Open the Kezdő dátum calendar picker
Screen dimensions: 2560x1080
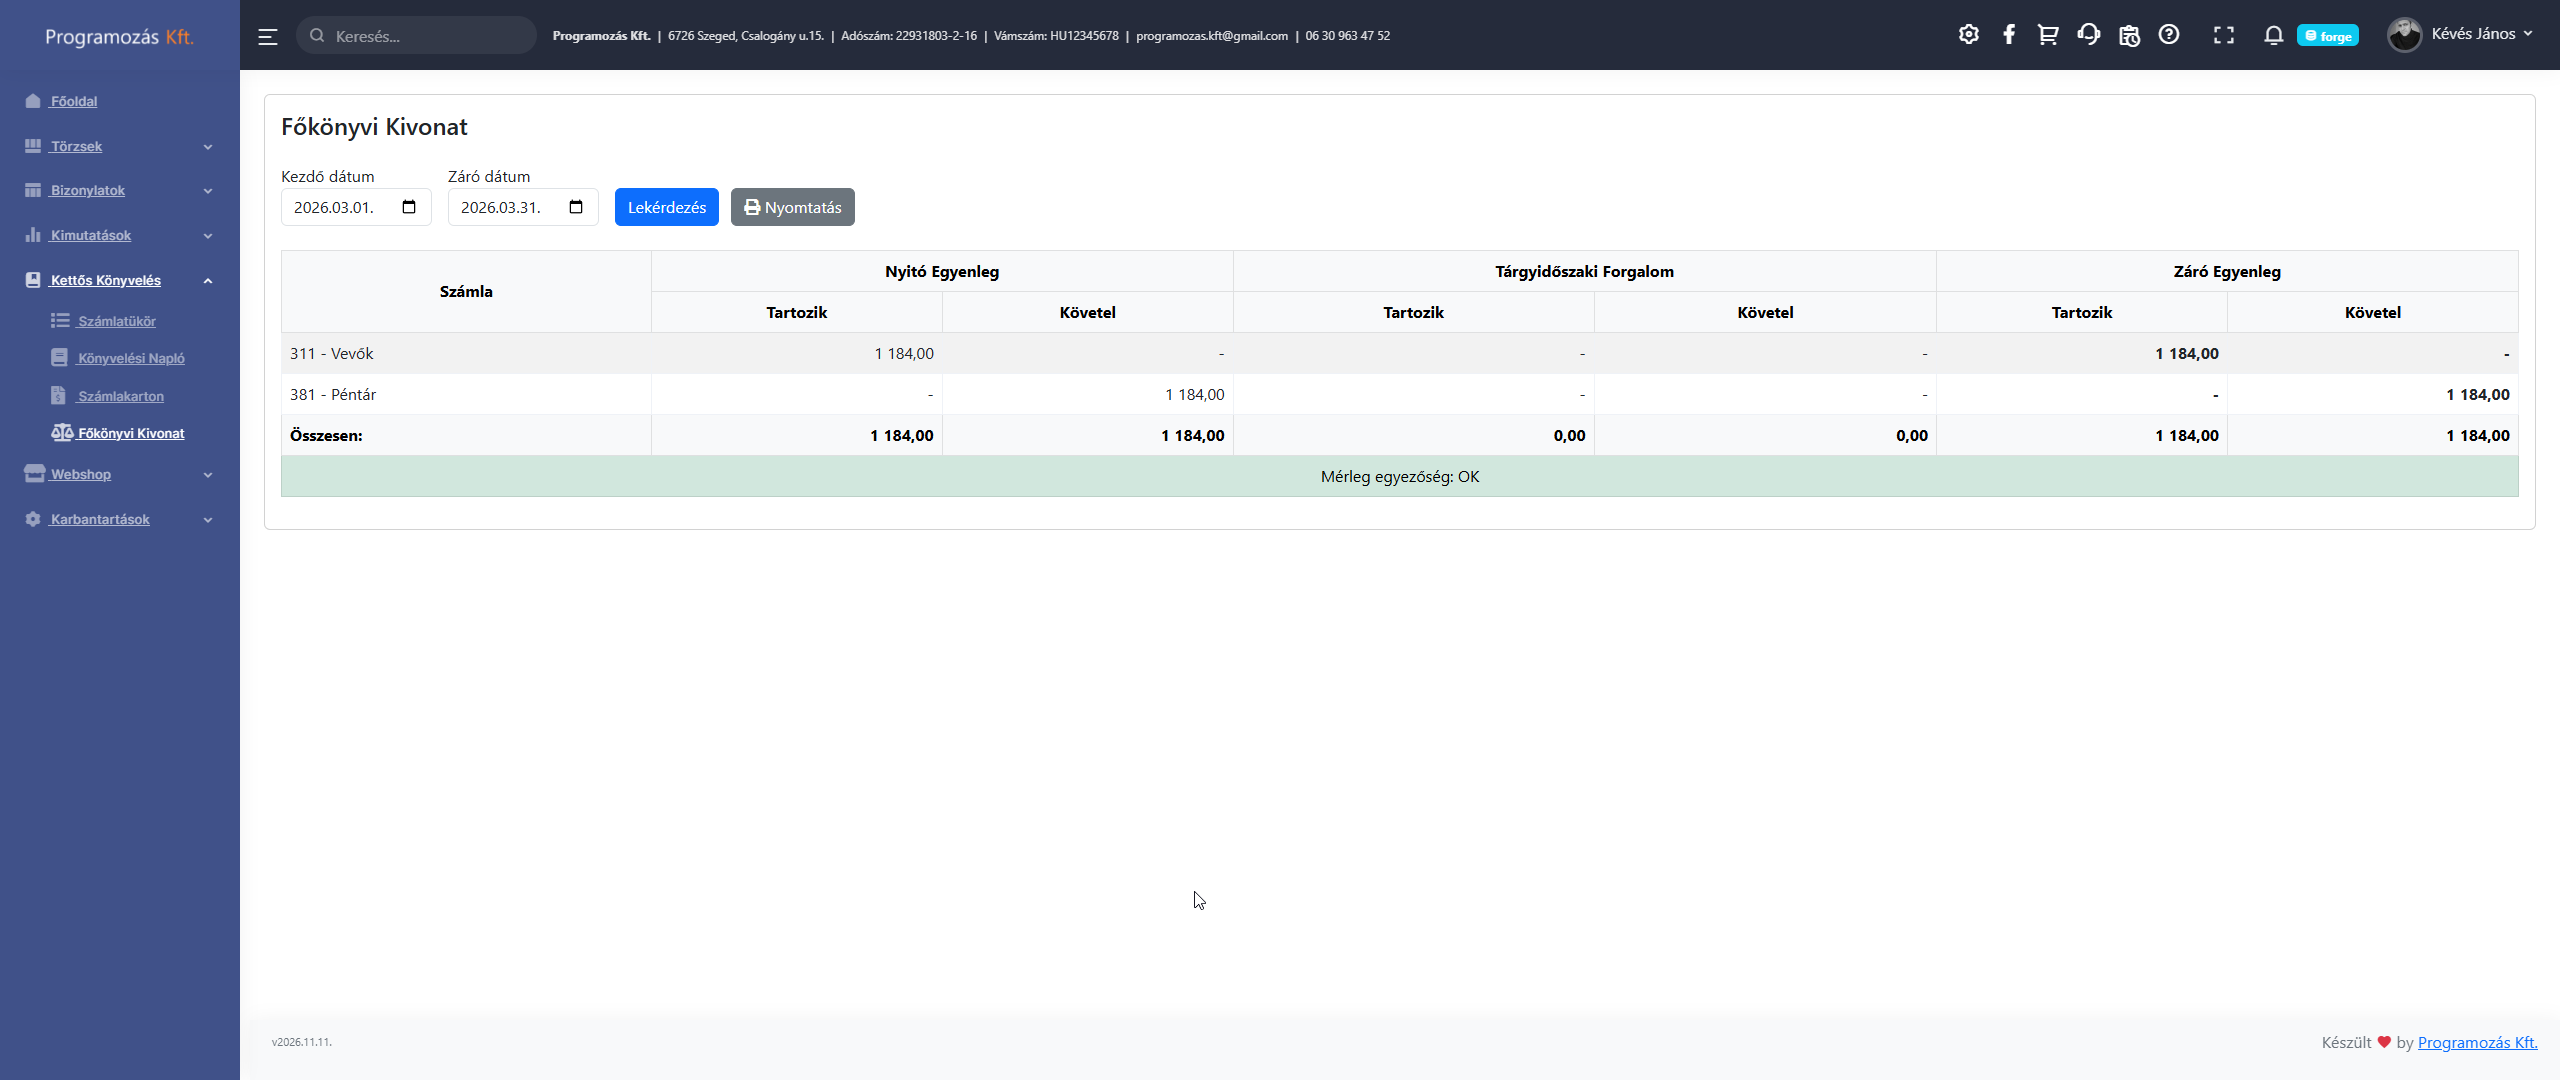tap(409, 207)
